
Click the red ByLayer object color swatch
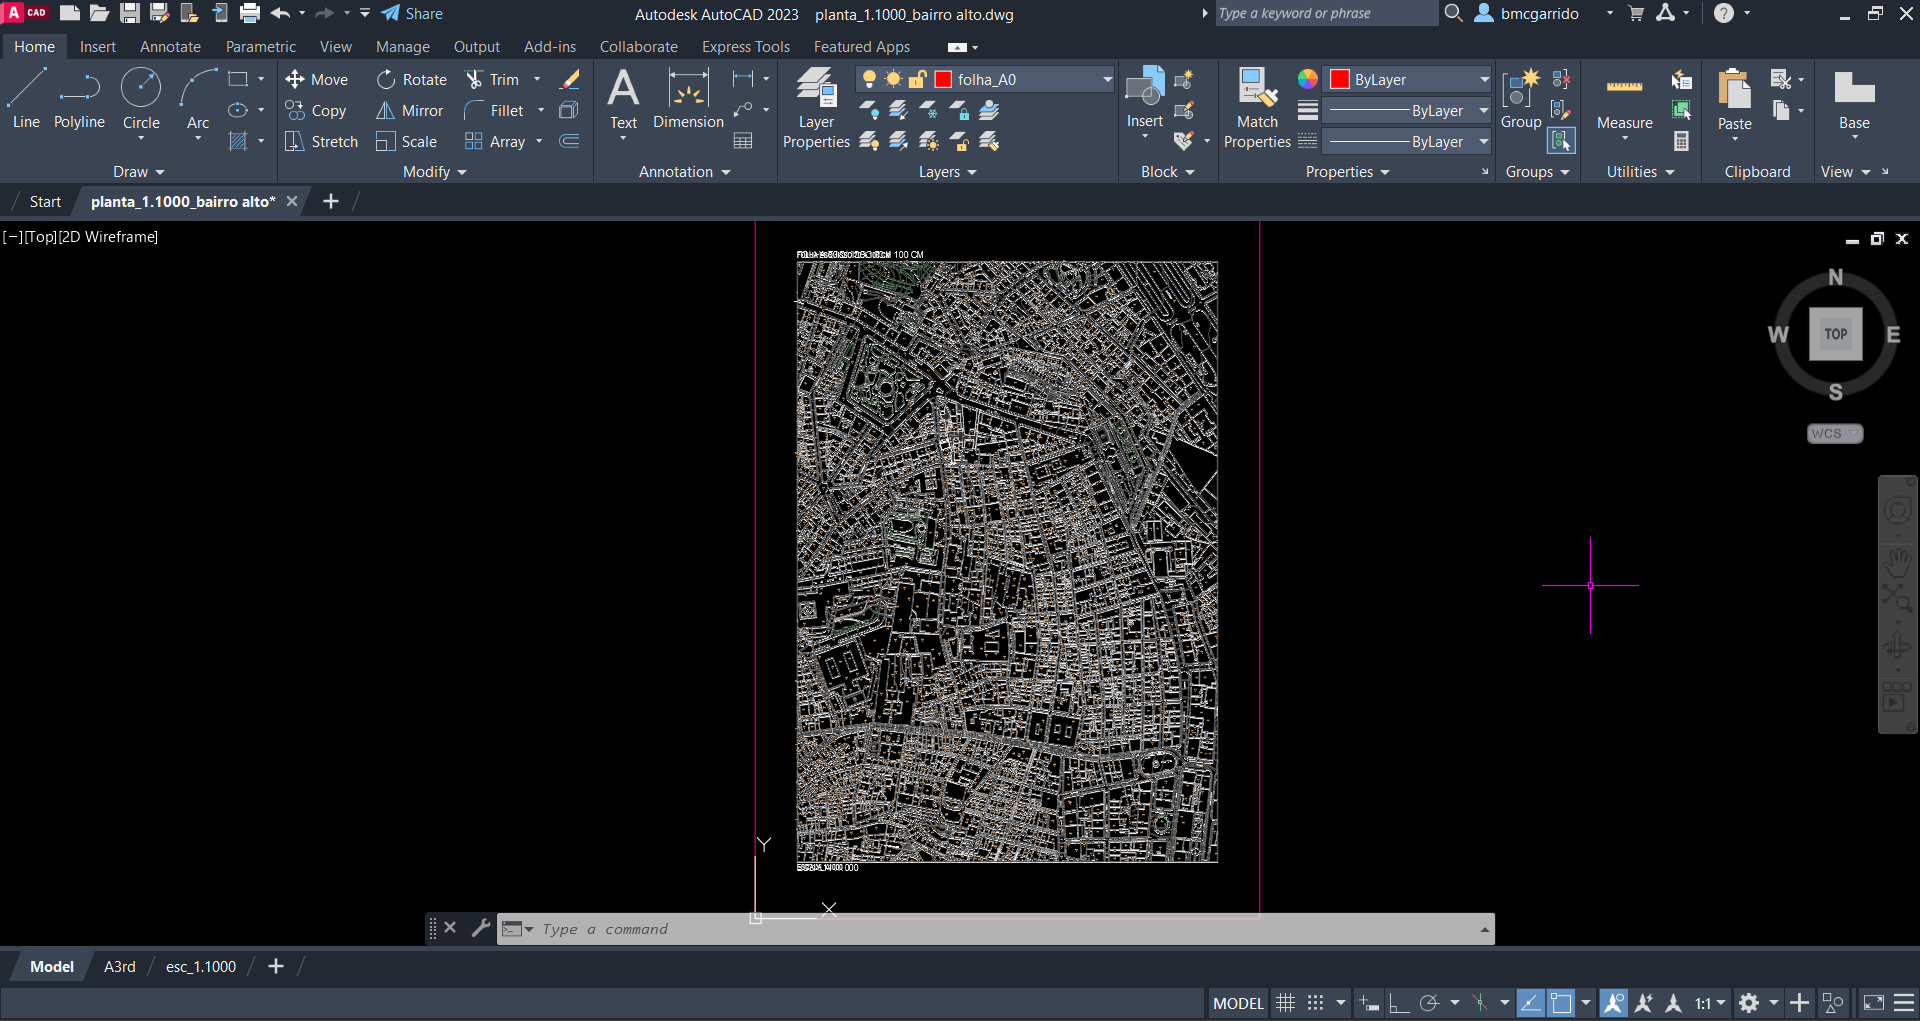point(1340,80)
